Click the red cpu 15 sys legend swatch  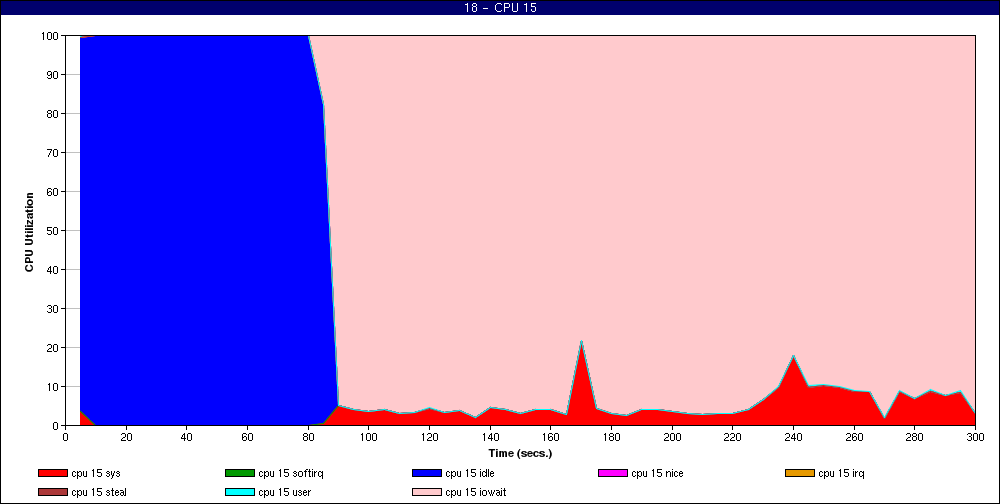coord(52,473)
